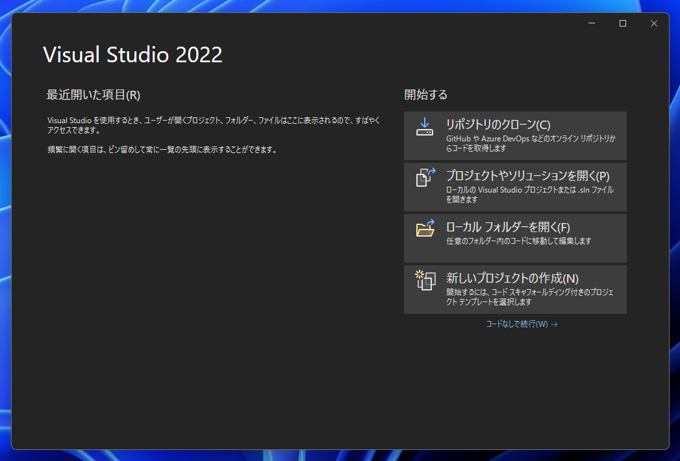Click the Visual Studio 2022 title text

(x=133, y=55)
